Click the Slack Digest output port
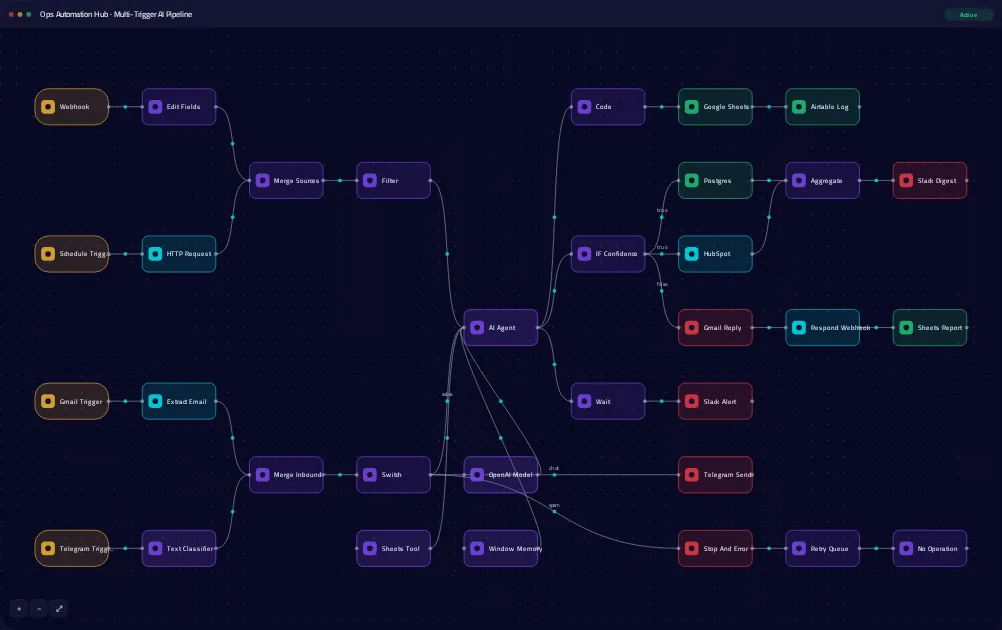This screenshot has width=1002, height=630. pos(967,180)
